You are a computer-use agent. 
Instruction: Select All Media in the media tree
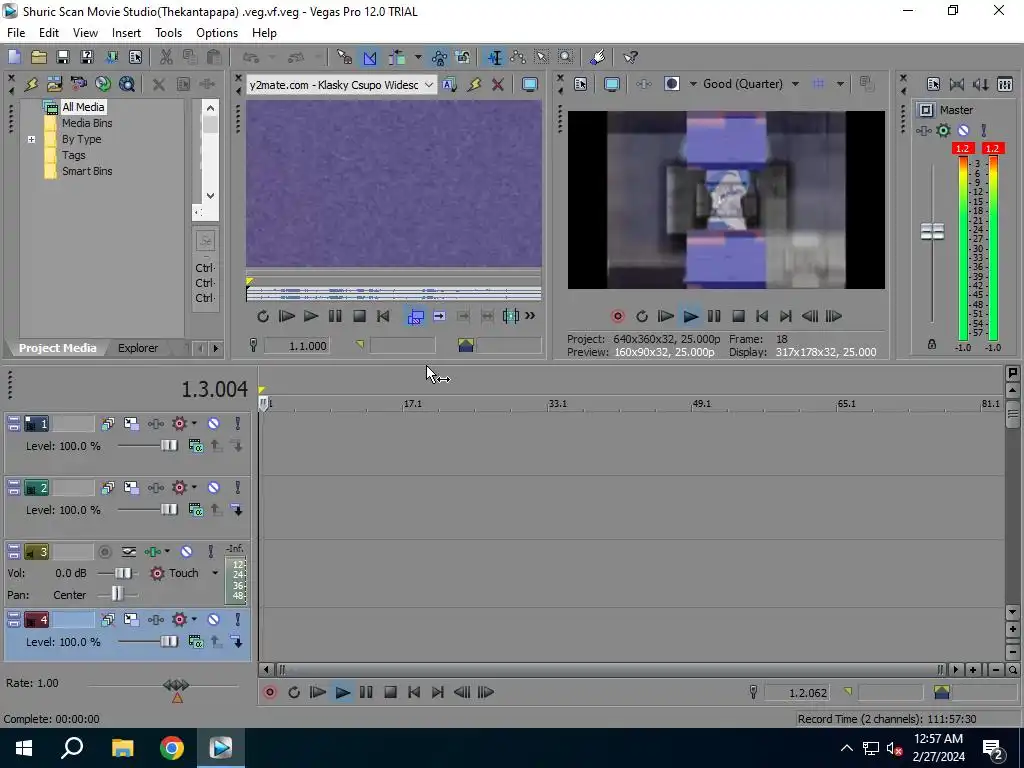click(83, 107)
